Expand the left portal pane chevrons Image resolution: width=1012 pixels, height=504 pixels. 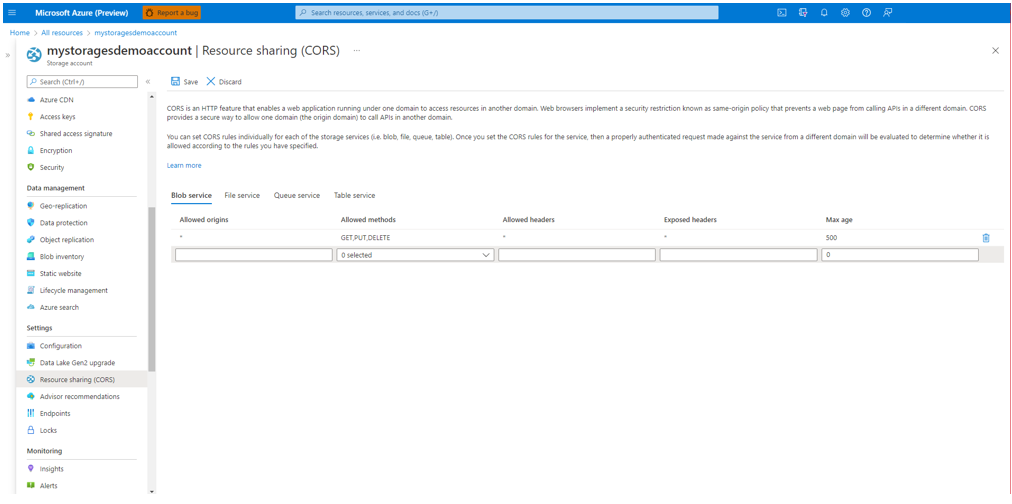pos(8,55)
